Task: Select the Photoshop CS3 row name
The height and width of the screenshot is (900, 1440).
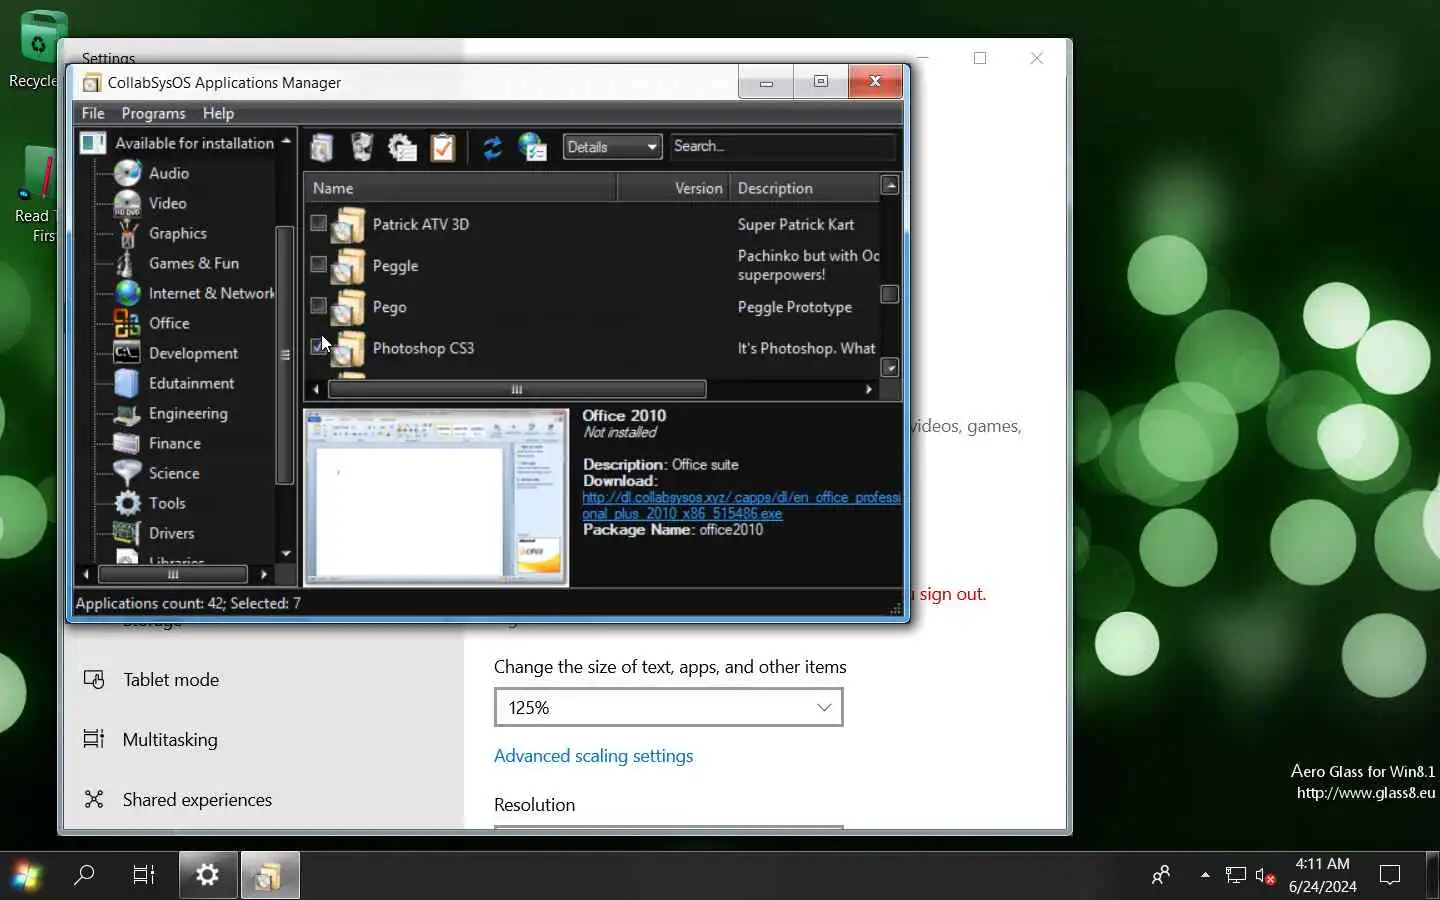Action: (423, 348)
